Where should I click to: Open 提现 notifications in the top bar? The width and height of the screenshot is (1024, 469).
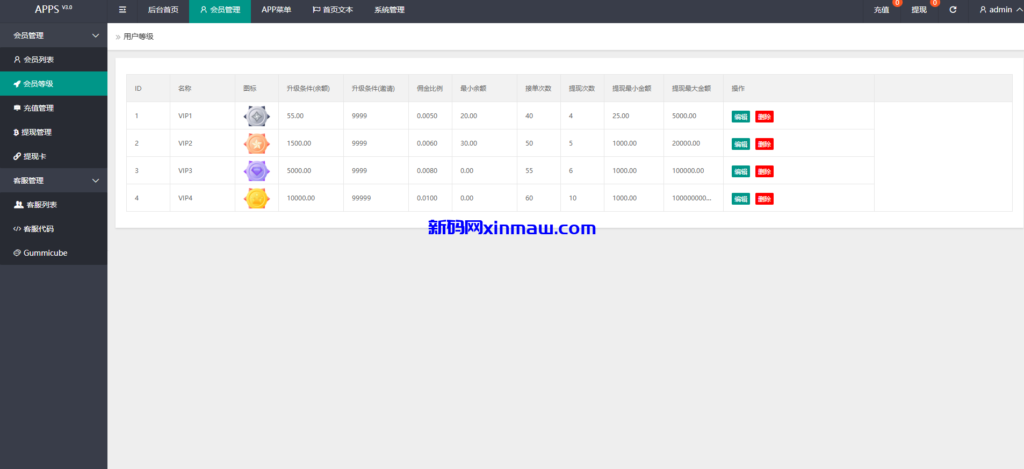[920, 10]
